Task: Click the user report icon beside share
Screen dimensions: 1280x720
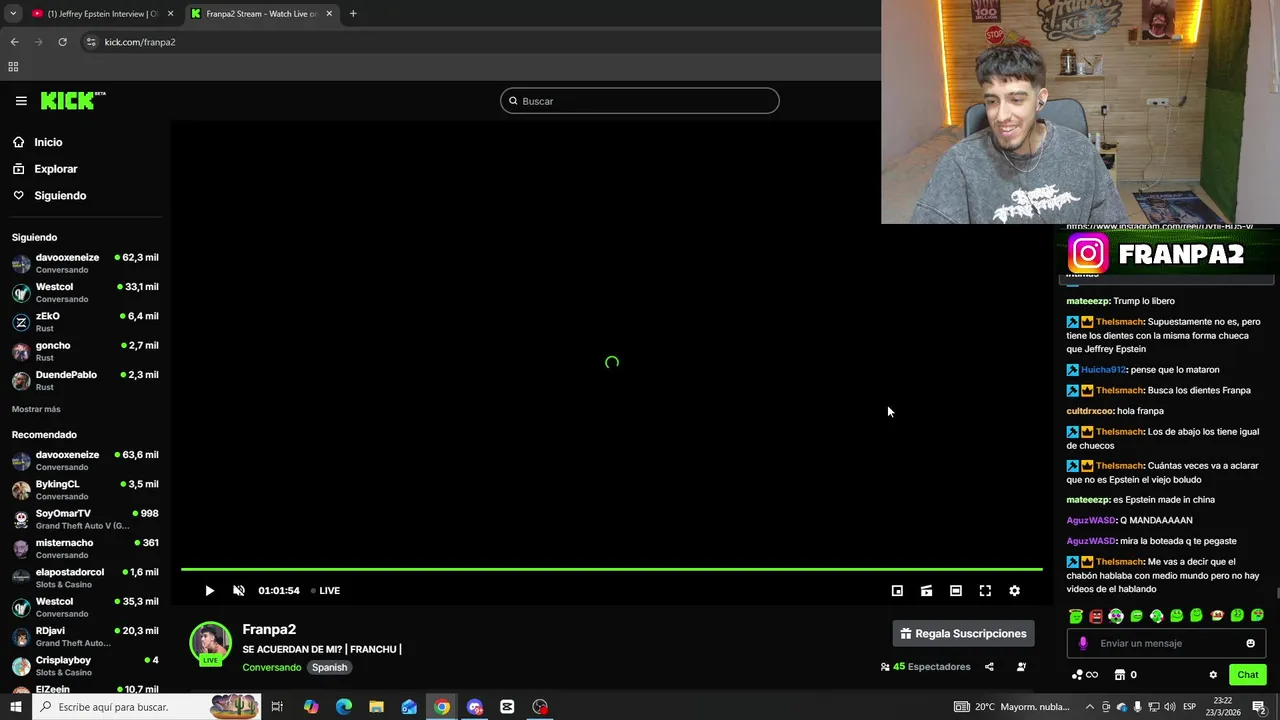Action: [x=1021, y=667]
